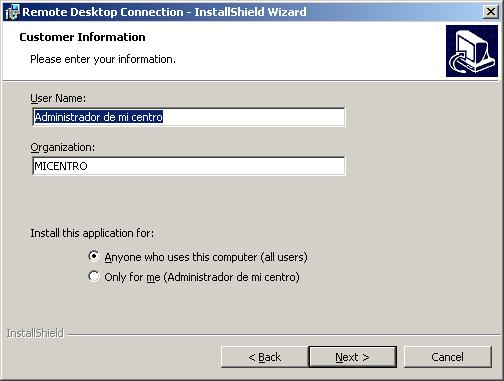Click the Organization label

[x=63, y=147]
